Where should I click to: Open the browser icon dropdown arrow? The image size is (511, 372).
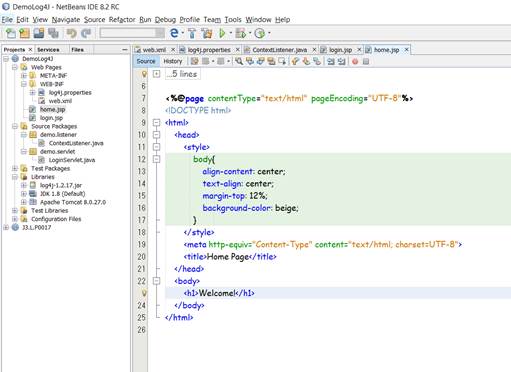coord(183,33)
